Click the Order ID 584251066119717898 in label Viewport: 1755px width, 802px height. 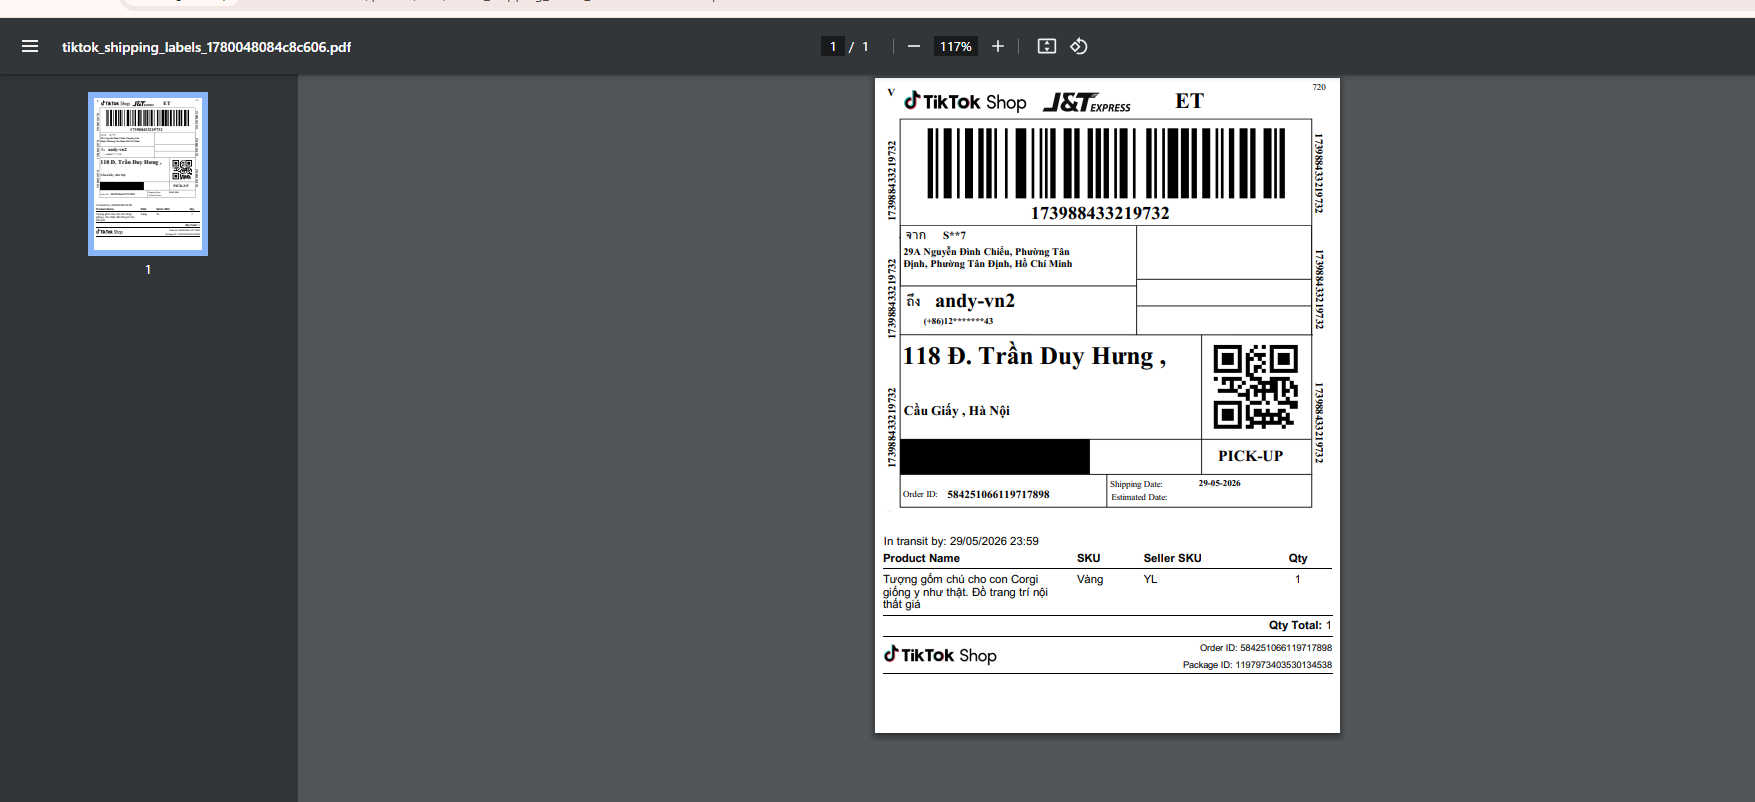click(x=998, y=494)
